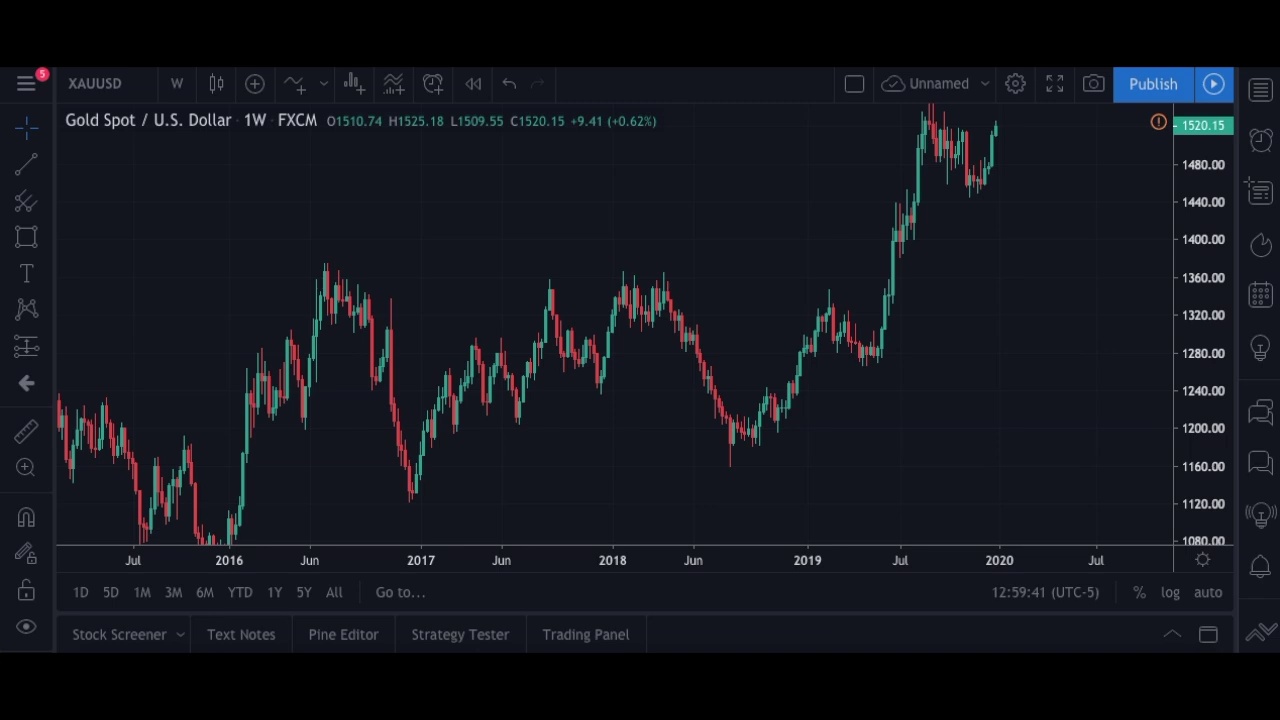This screenshot has width=1280, height=720.
Task: Select the ruler measure tool
Action: coord(26,431)
